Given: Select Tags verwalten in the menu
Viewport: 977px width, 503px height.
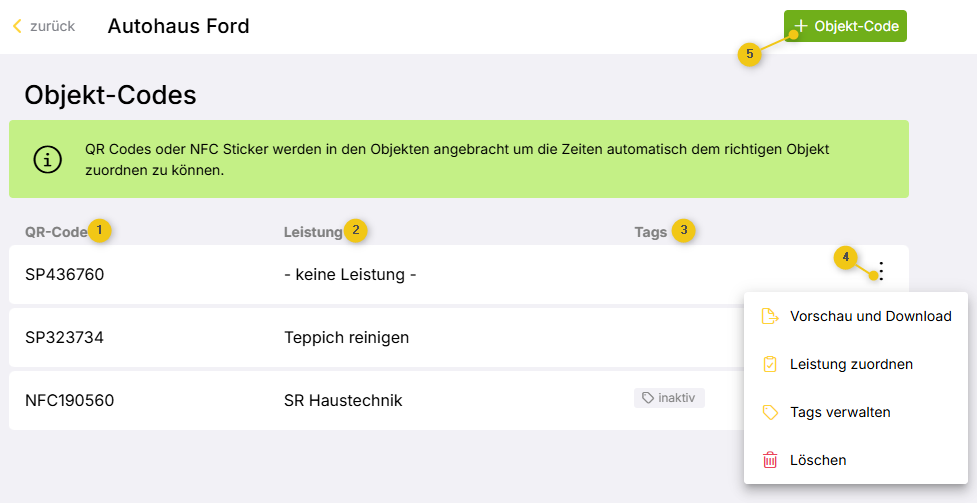Looking at the screenshot, I should point(855,412).
